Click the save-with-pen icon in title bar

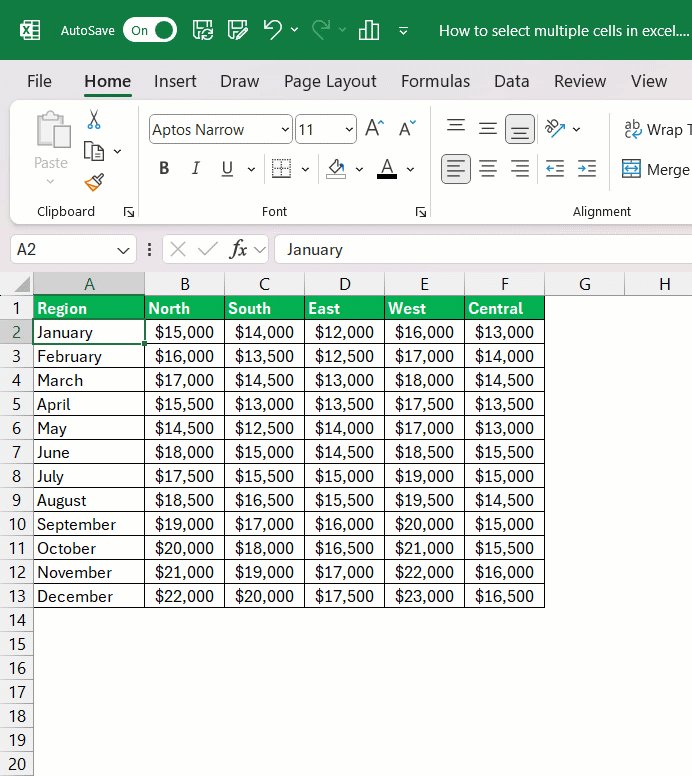238,30
